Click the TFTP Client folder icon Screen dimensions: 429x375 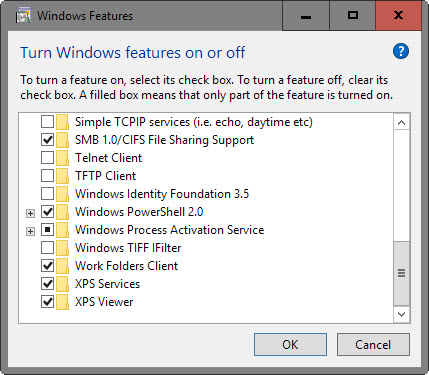[62, 176]
